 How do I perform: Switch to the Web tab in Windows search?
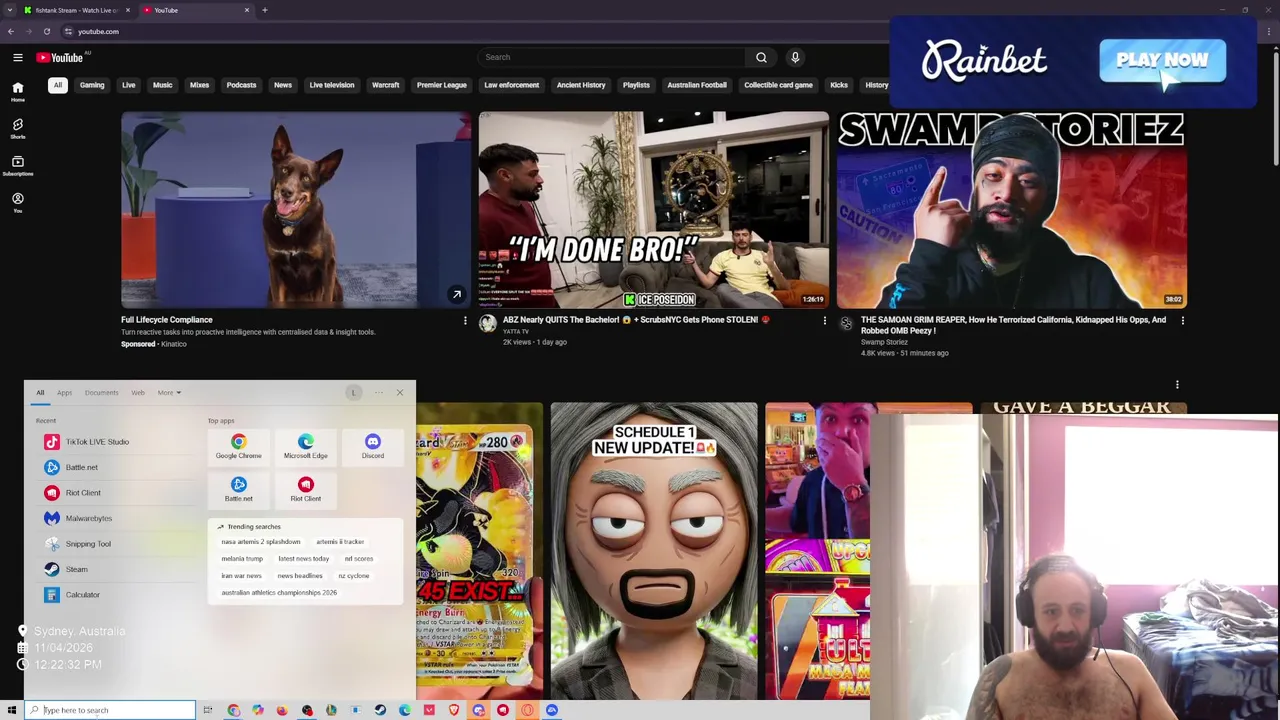coord(138,393)
